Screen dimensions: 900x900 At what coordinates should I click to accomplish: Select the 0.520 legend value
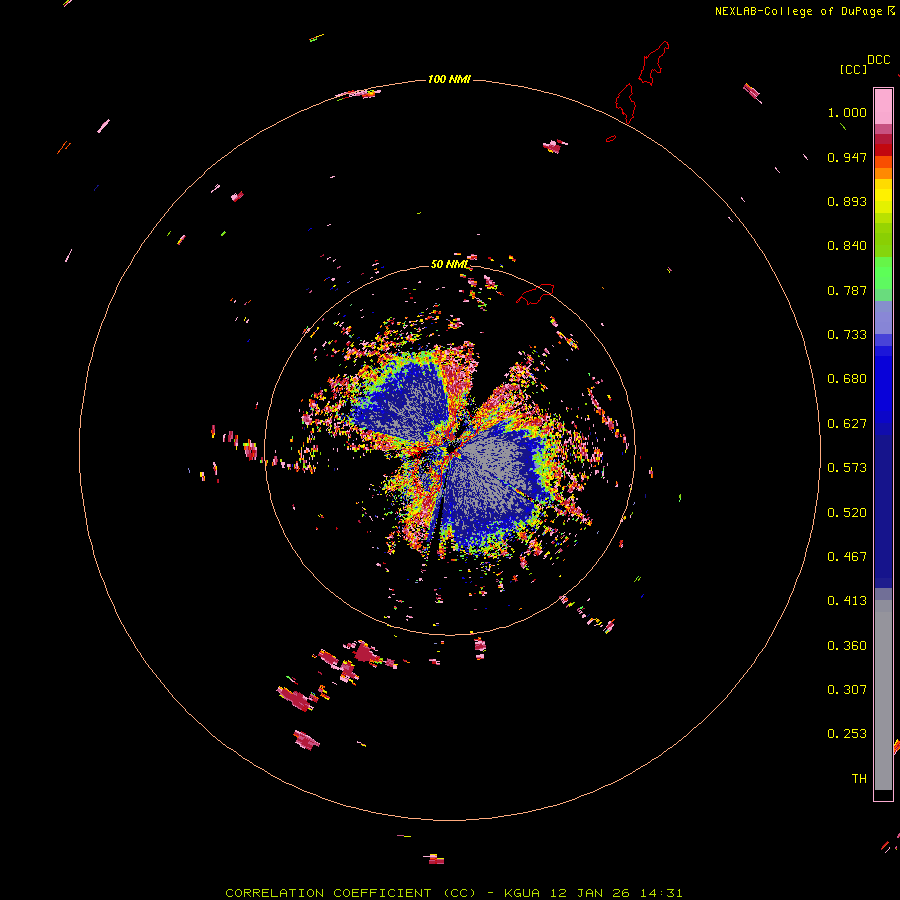pos(847,513)
